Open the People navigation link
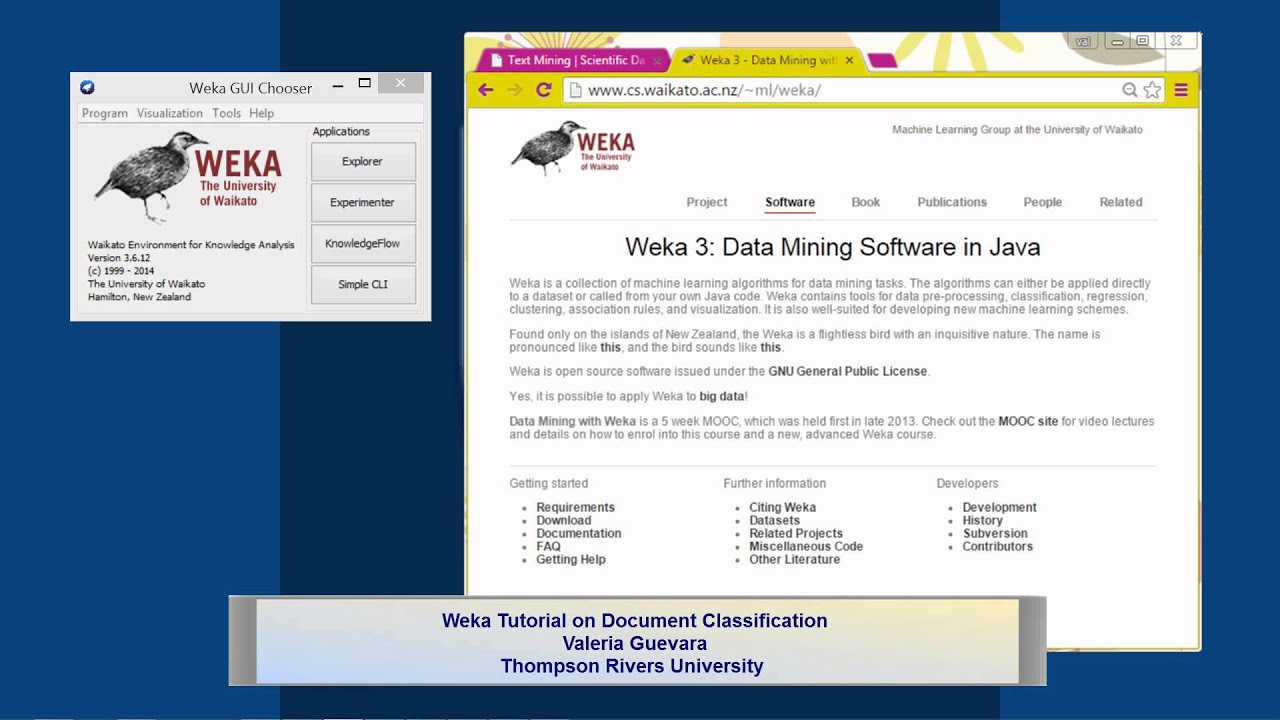This screenshot has height=720, width=1280. tap(1043, 202)
